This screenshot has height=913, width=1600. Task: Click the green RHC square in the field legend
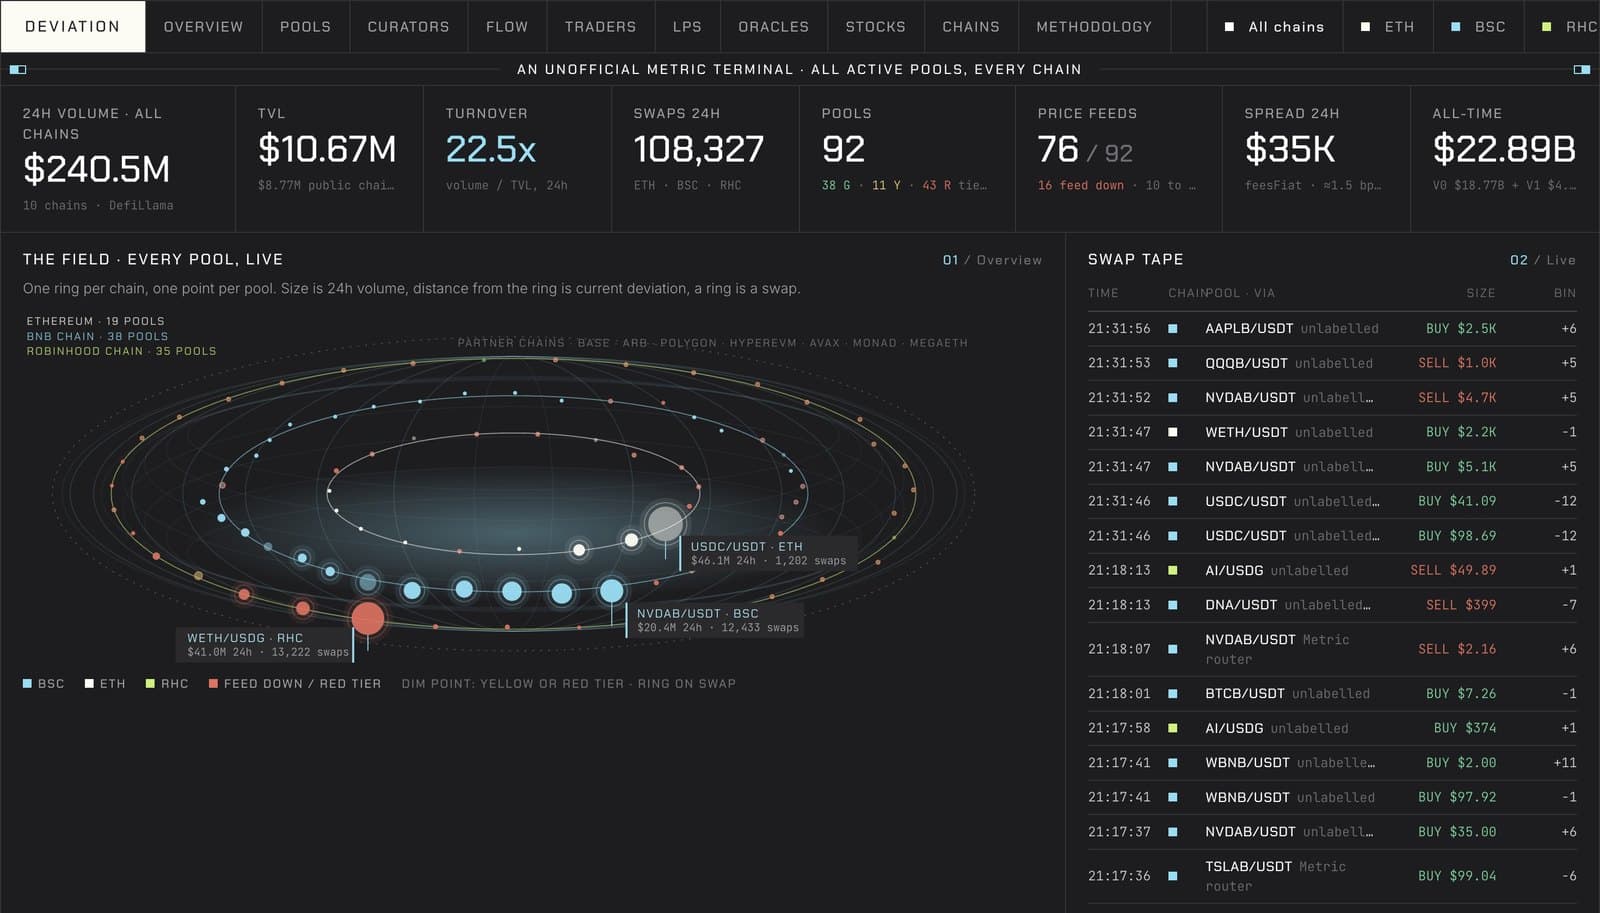click(x=150, y=684)
